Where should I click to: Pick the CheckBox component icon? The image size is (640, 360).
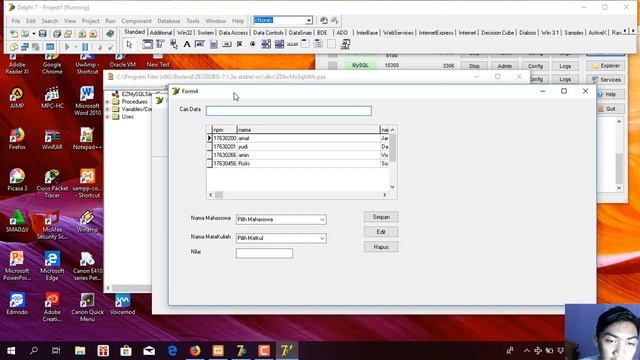[x=240, y=44]
